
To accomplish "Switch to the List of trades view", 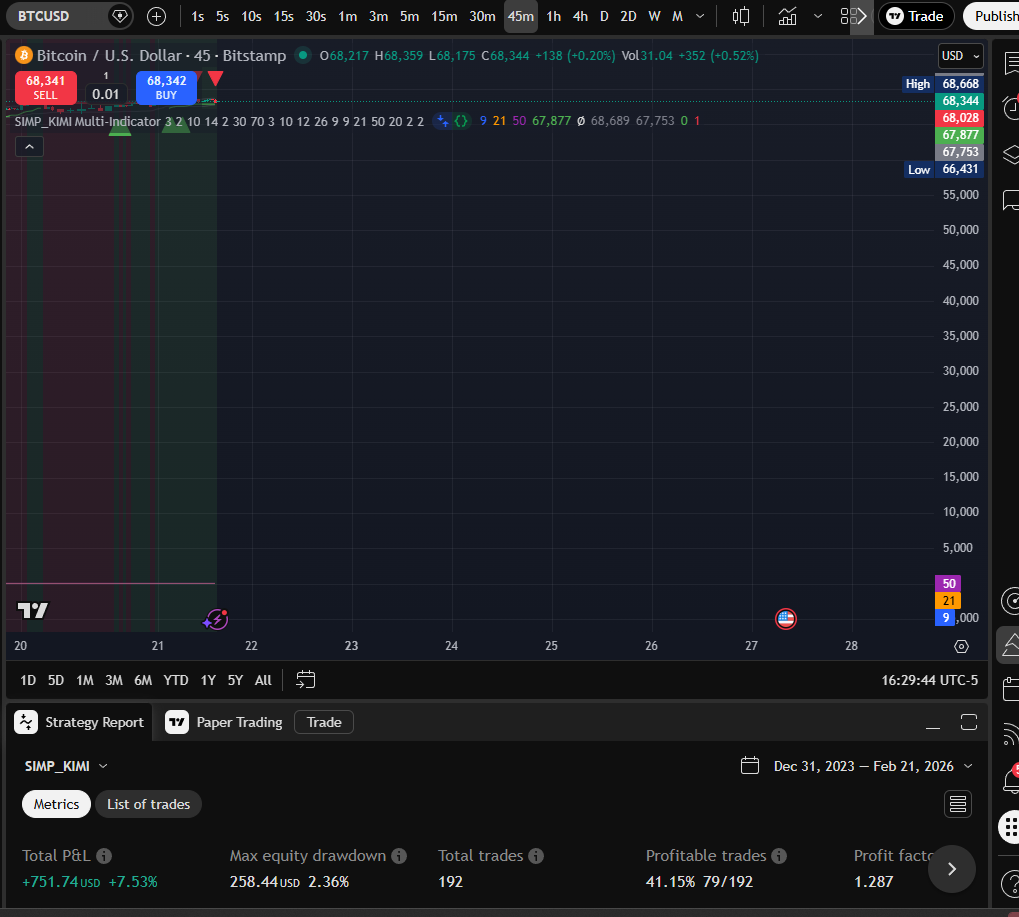I will point(148,803).
